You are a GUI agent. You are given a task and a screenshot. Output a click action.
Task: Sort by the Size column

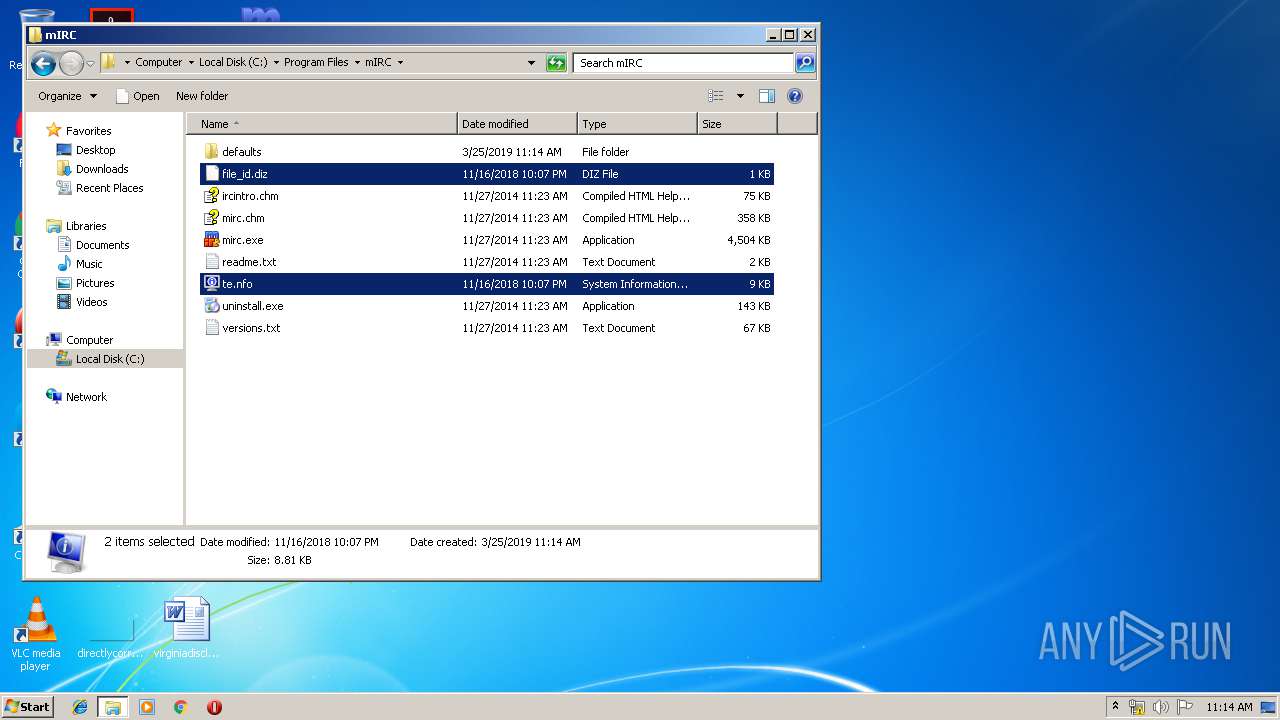[737, 124]
